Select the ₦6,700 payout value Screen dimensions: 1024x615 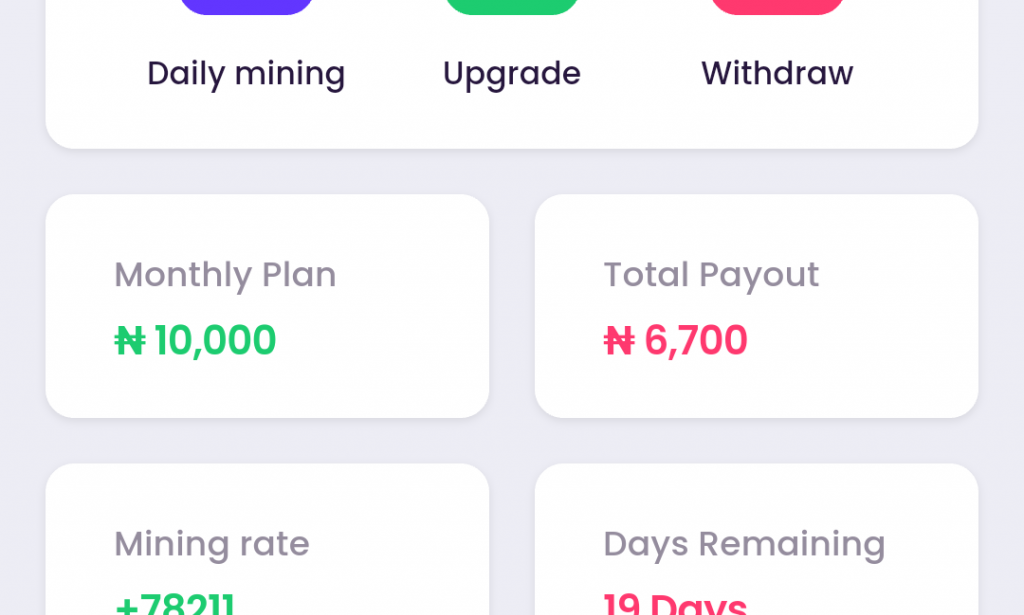pyautogui.click(x=675, y=340)
